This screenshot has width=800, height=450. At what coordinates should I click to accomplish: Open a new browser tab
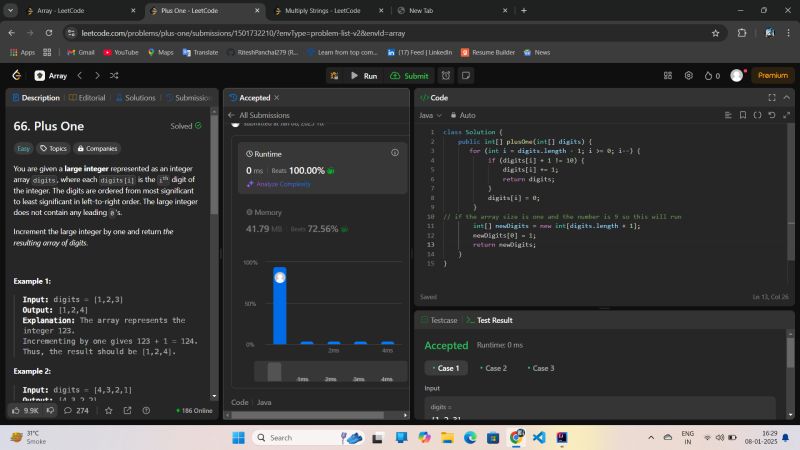tap(523, 10)
